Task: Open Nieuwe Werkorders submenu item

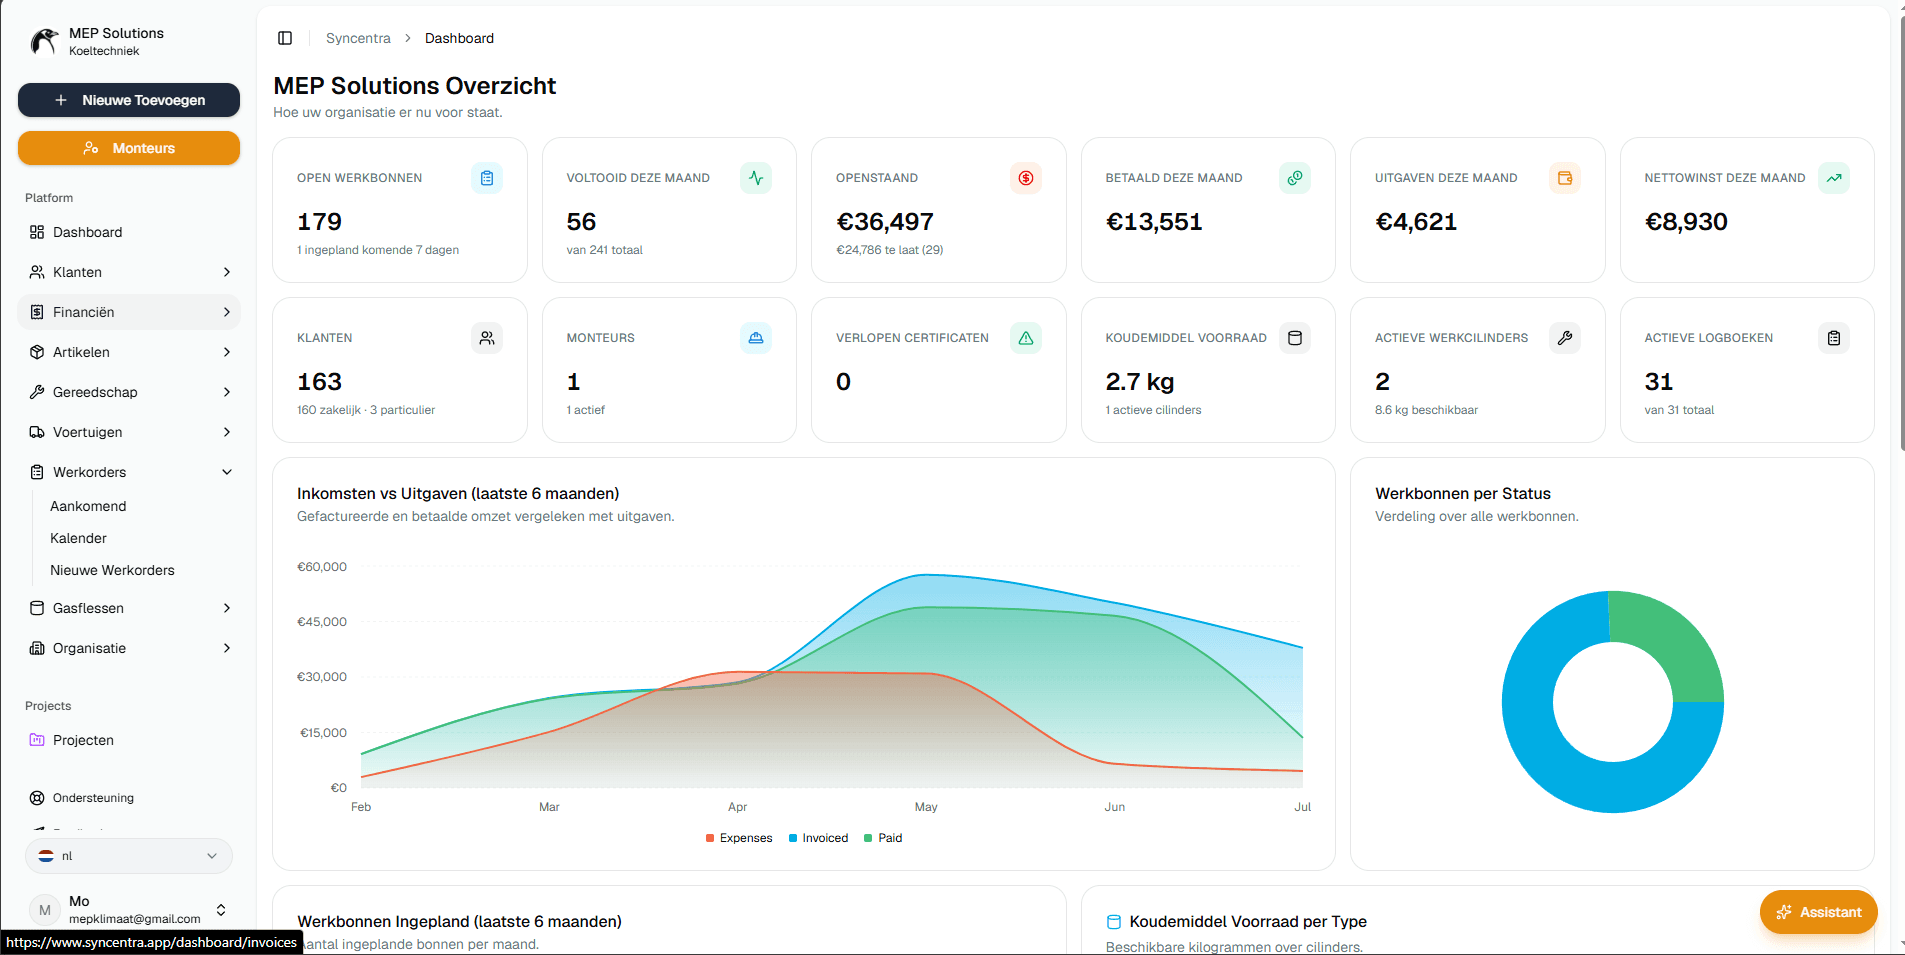Action: coord(112,570)
